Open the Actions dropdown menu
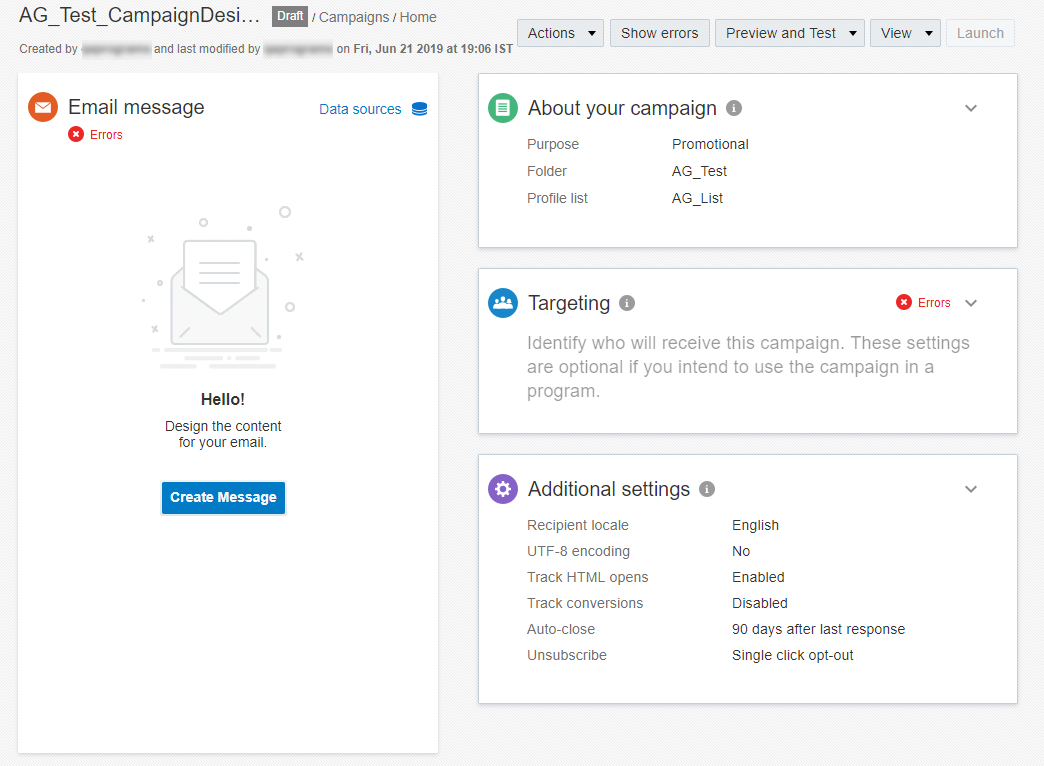 (x=560, y=33)
